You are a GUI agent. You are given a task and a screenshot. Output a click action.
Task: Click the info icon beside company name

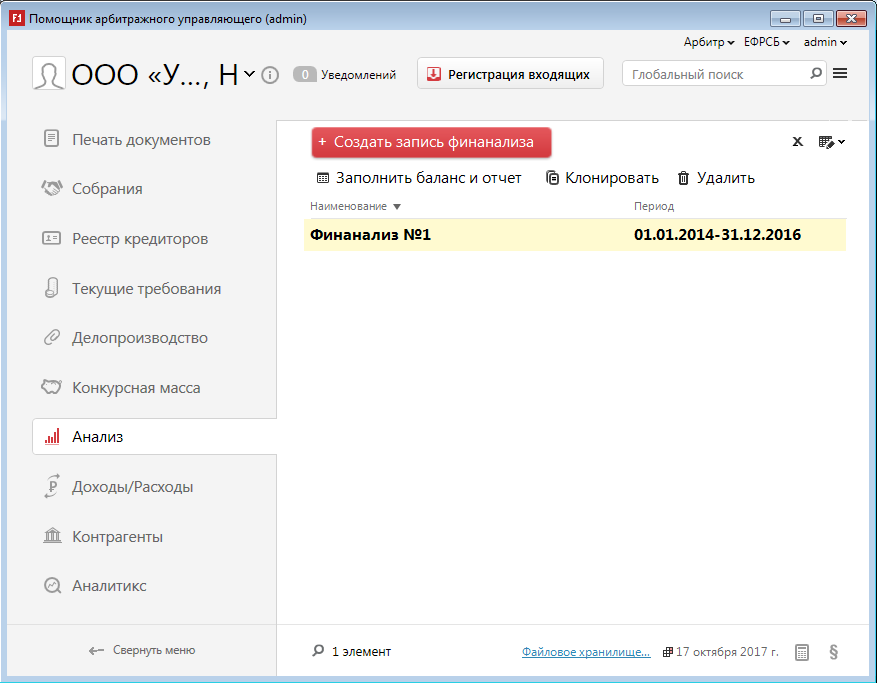pyautogui.click(x=269, y=75)
